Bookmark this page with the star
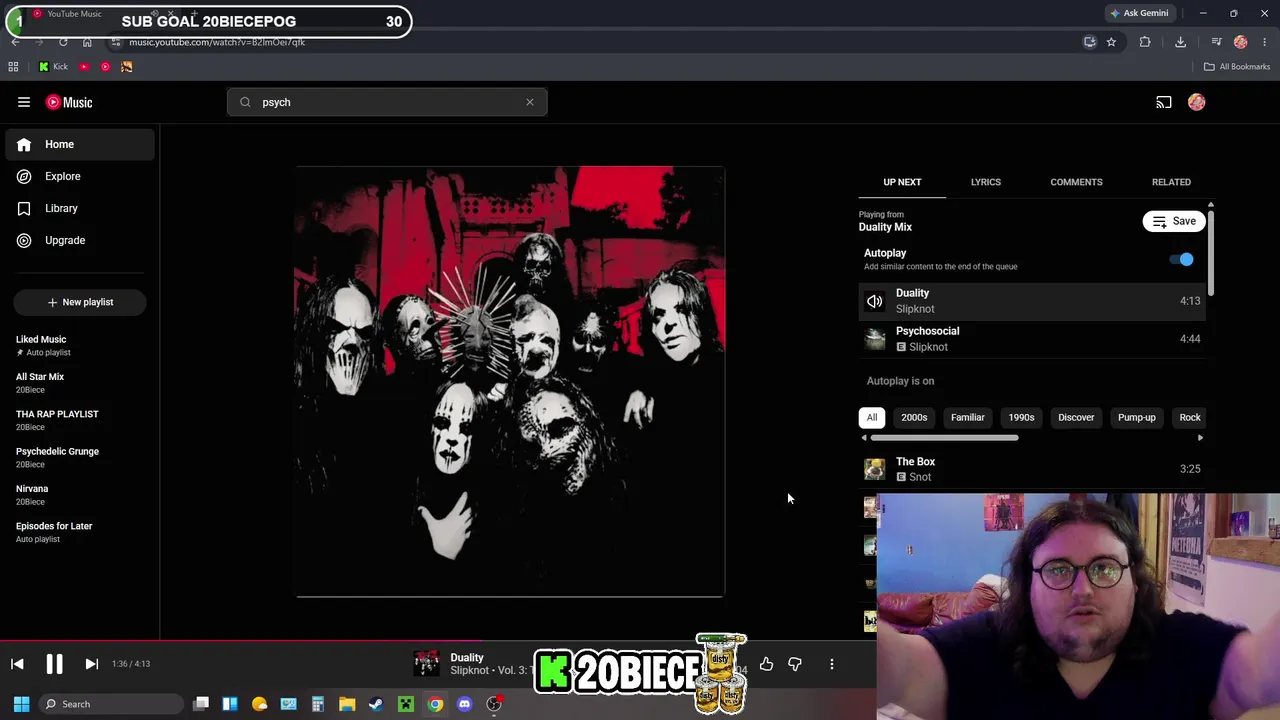 point(1111,42)
